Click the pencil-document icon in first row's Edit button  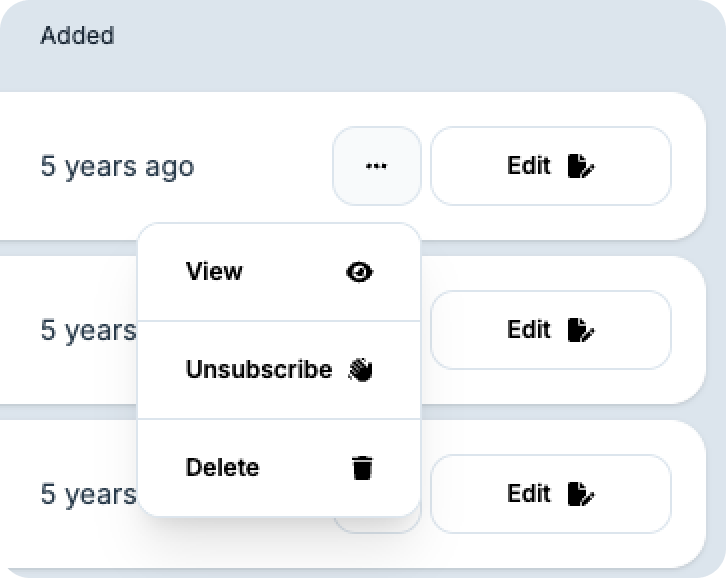coord(581,166)
